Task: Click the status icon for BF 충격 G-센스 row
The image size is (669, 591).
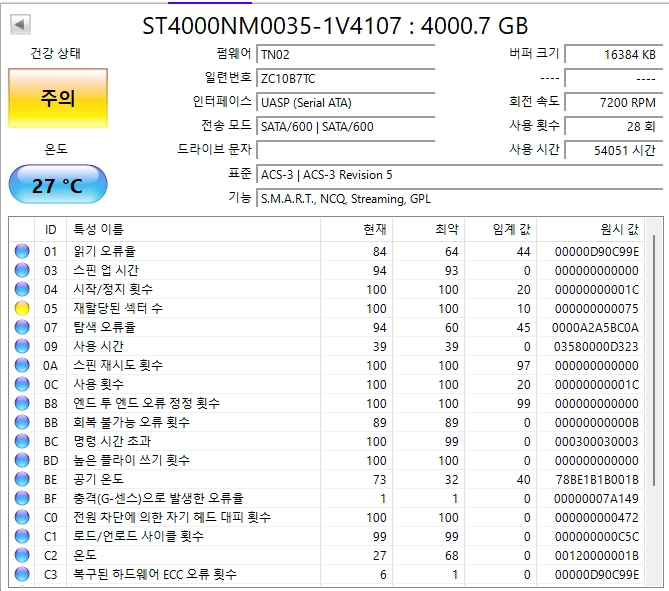Action: (x=22, y=498)
